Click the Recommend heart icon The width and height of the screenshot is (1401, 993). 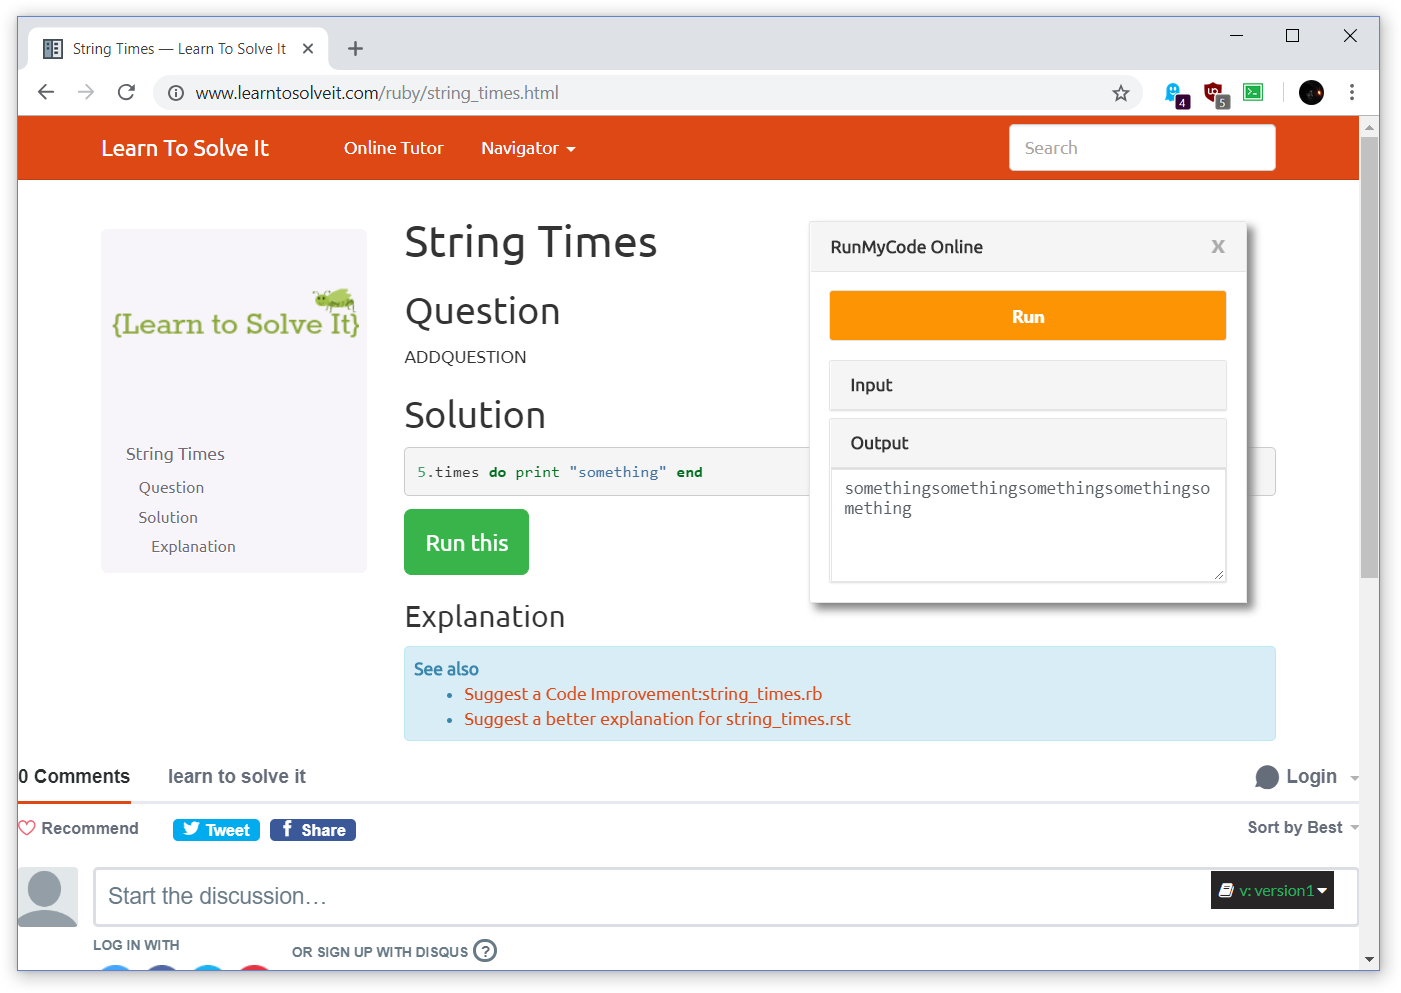27,828
